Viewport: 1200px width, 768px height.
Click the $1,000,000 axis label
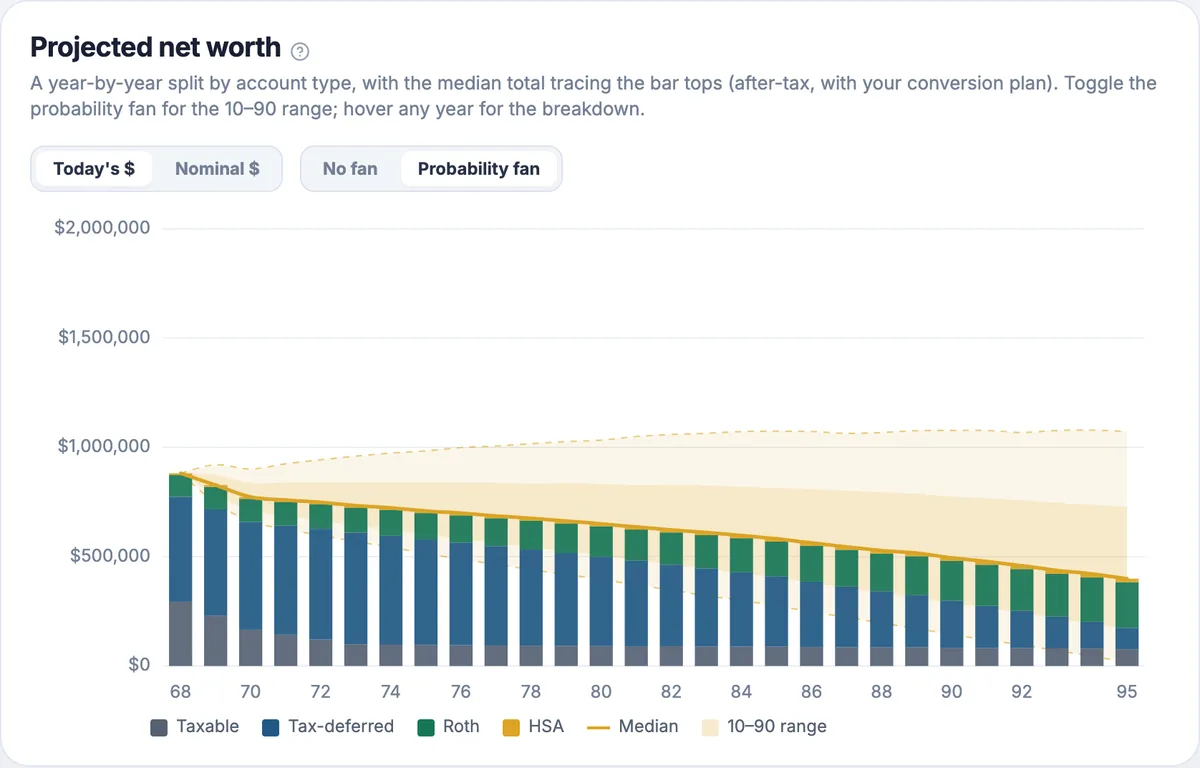click(105, 446)
